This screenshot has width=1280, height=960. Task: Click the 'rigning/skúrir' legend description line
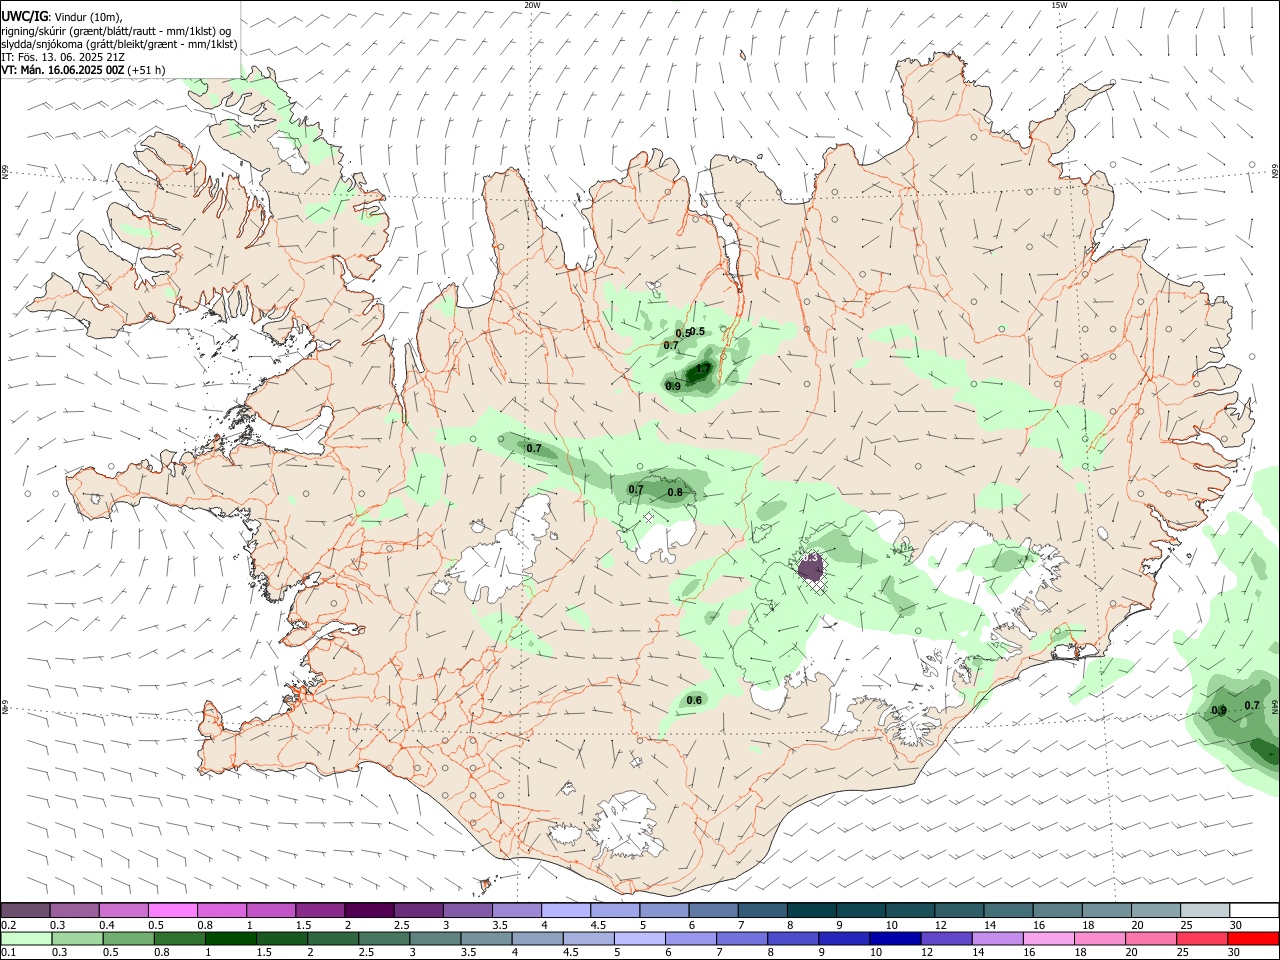116,30
